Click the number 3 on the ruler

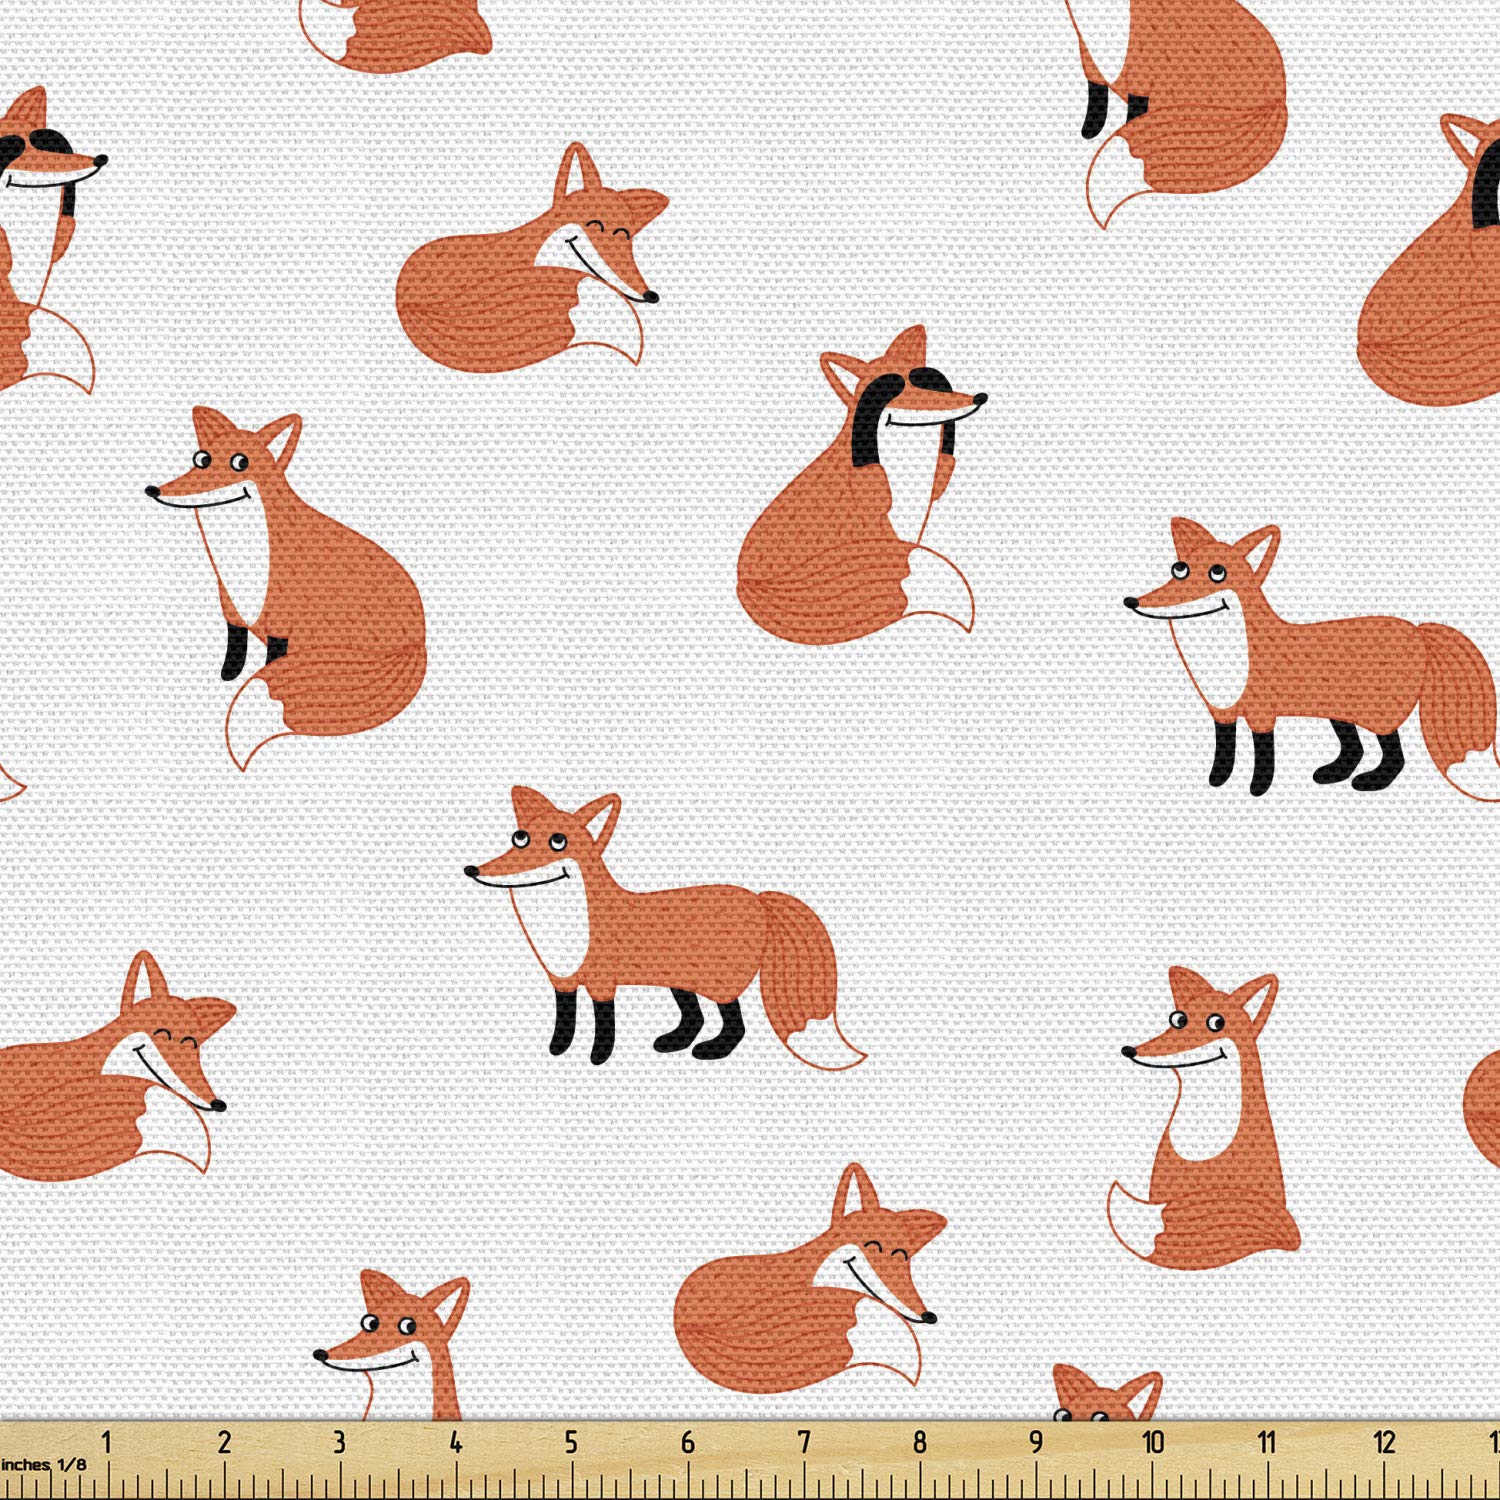[x=339, y=1442]
